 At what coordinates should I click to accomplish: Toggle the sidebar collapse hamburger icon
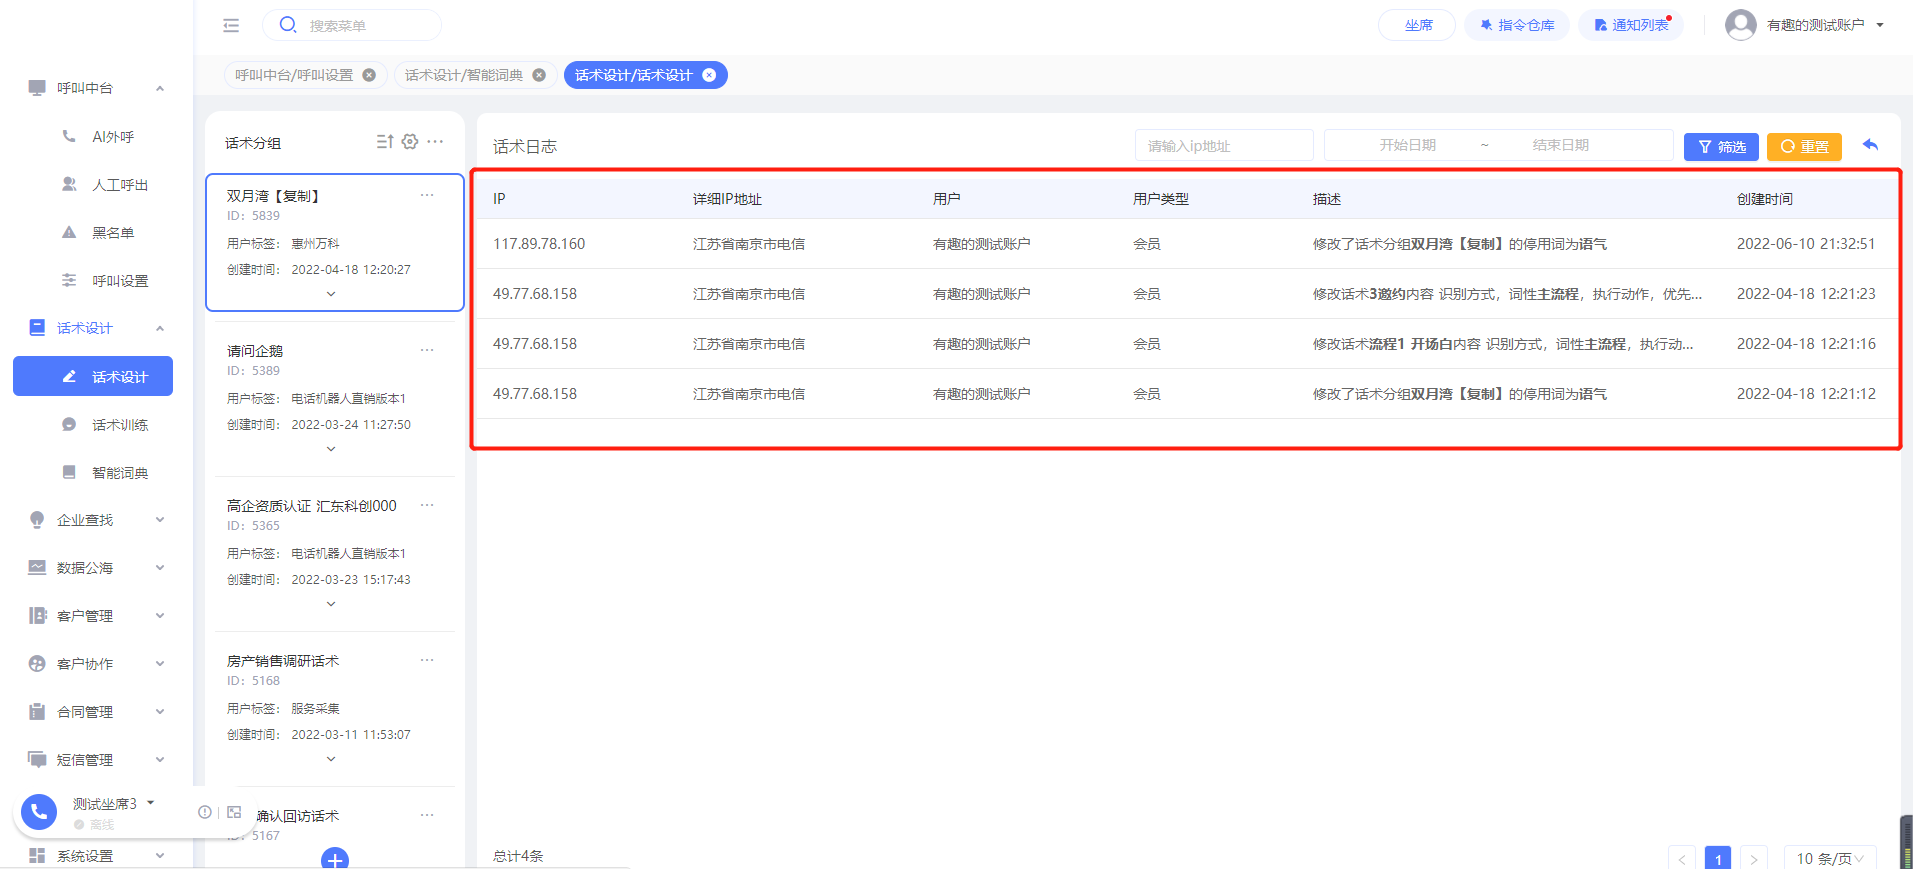click(231, 25)
